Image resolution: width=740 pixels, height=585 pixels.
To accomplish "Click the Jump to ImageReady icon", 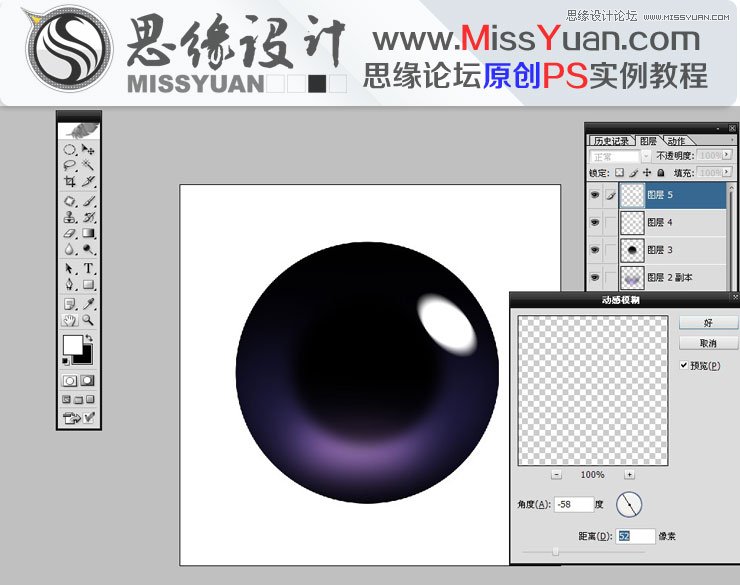I will click(72, 418).
